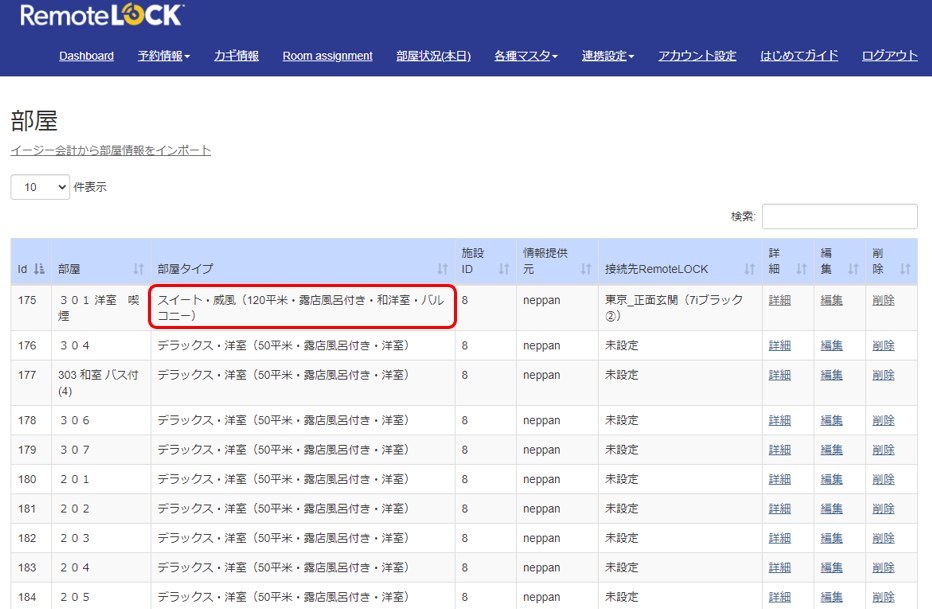Open 編集 for room Id 181
932x609 pixels.
click(832, 509)
